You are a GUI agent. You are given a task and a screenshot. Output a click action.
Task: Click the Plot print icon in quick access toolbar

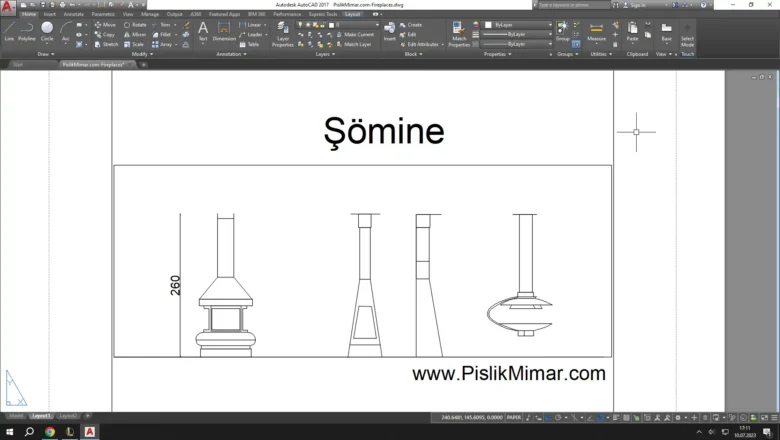(63, 4)
